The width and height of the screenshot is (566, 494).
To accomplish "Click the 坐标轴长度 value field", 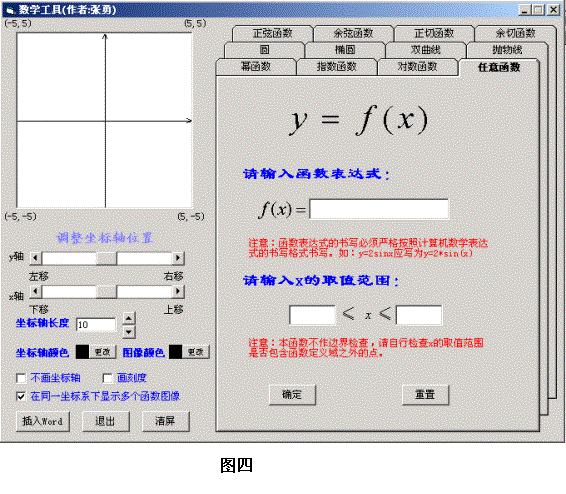I will (96, 324).
